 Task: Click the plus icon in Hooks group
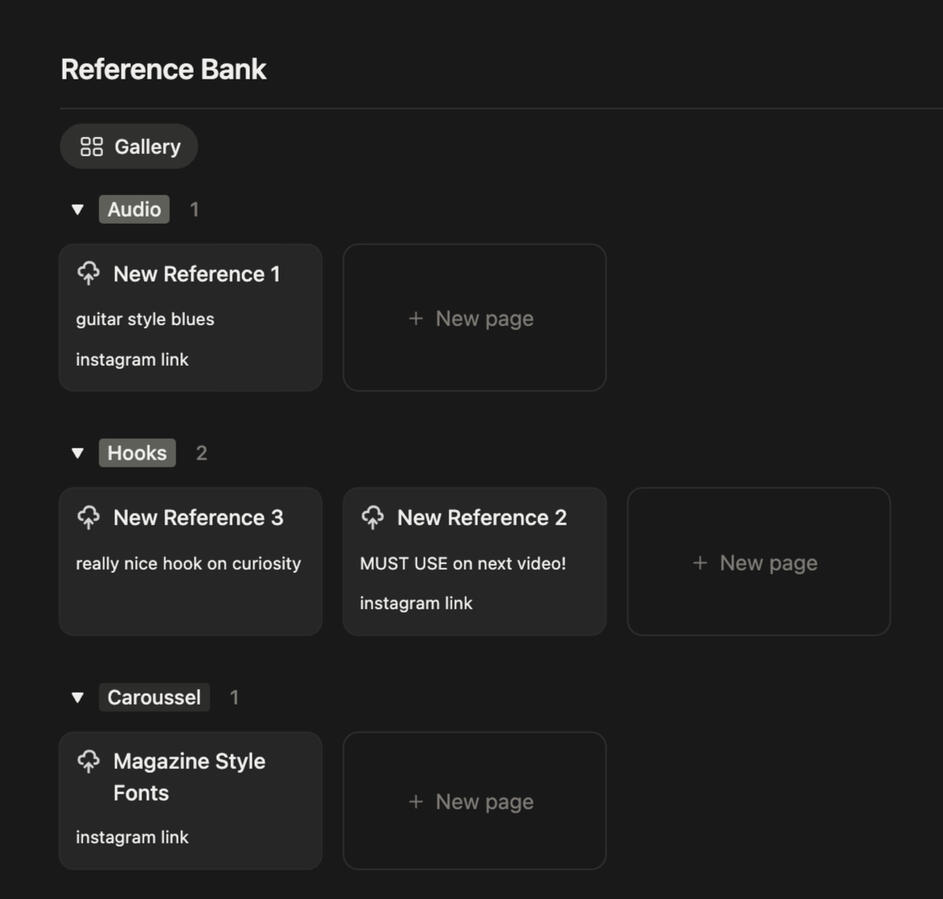pyautogui.click(x=700, y=563)
